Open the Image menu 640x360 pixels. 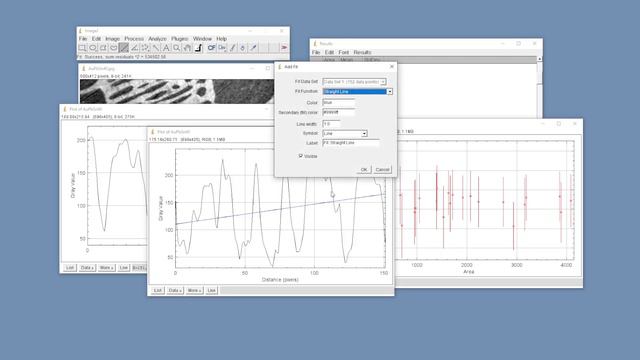pos(113,39)
